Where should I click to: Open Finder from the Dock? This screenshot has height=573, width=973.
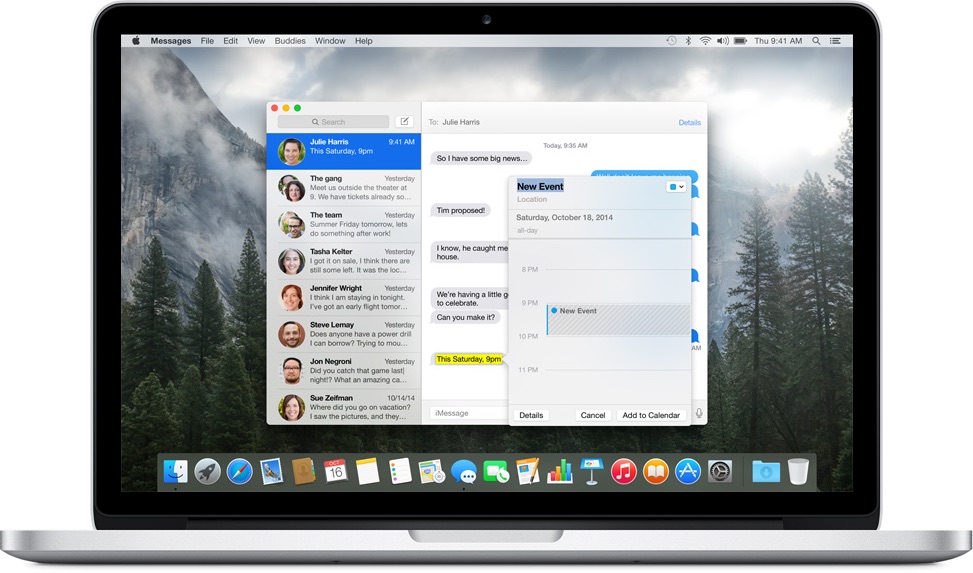[176, 472]
